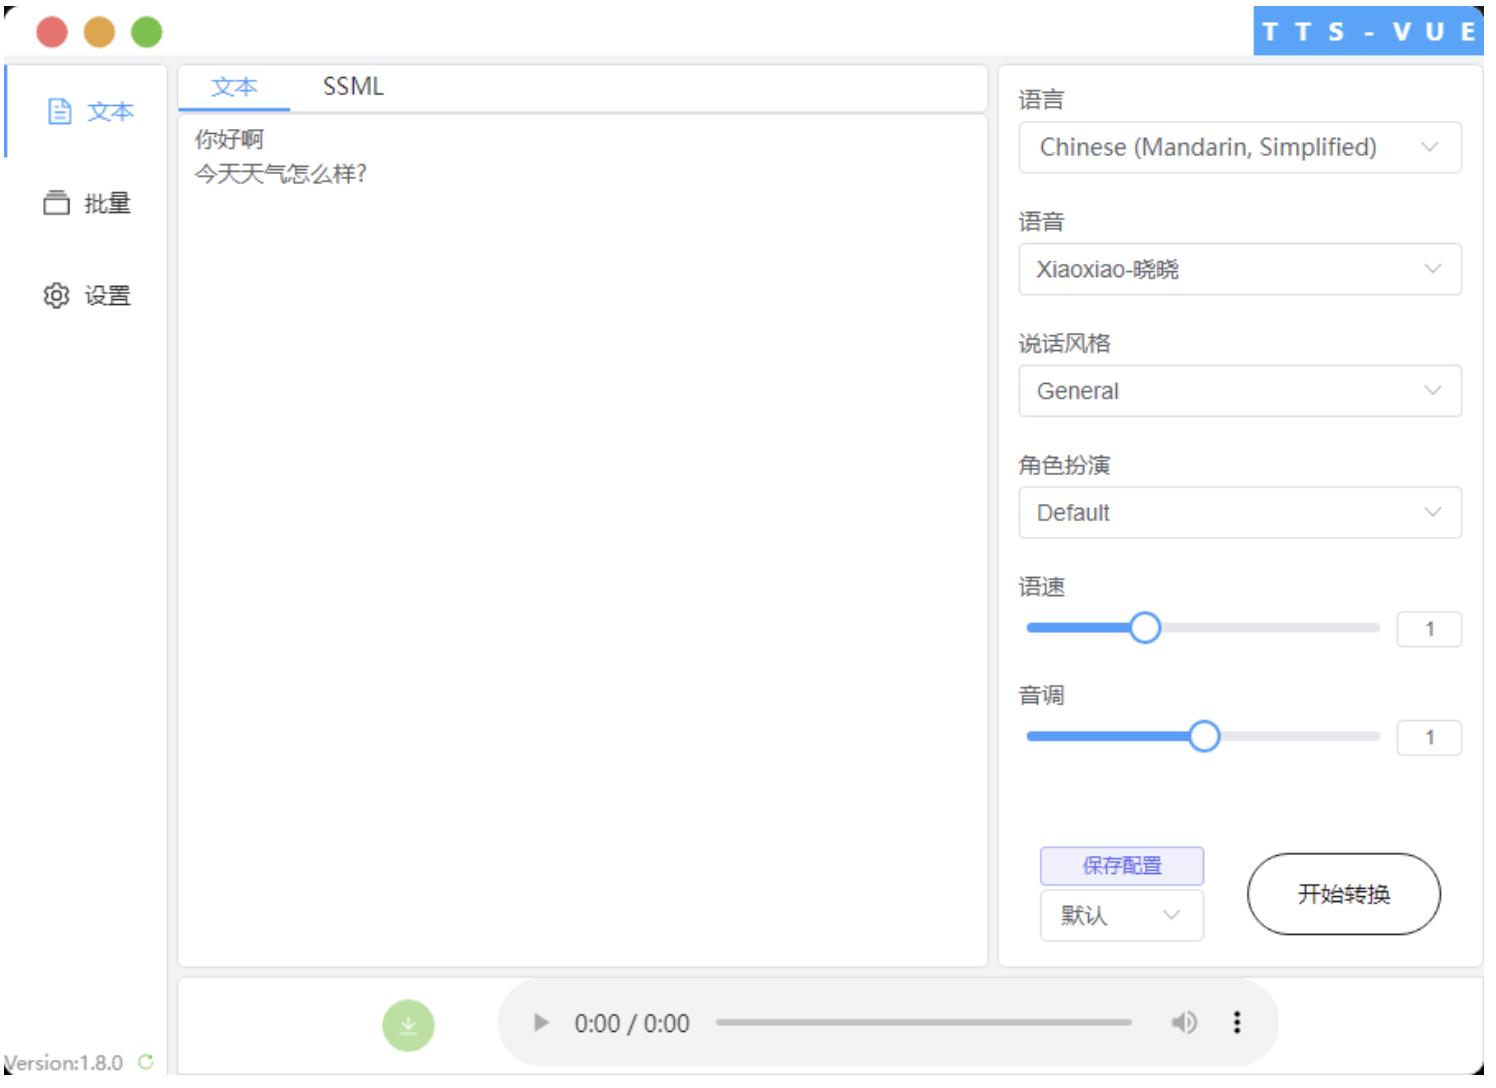Screen dimensions: 1496x1088
Task: Switch to the SSML tab
Action: (x=352, y=88)
